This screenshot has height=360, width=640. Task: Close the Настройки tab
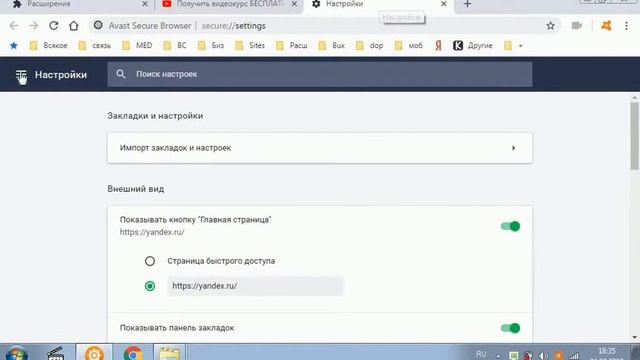pyautogui.click(x=444, y=4)
